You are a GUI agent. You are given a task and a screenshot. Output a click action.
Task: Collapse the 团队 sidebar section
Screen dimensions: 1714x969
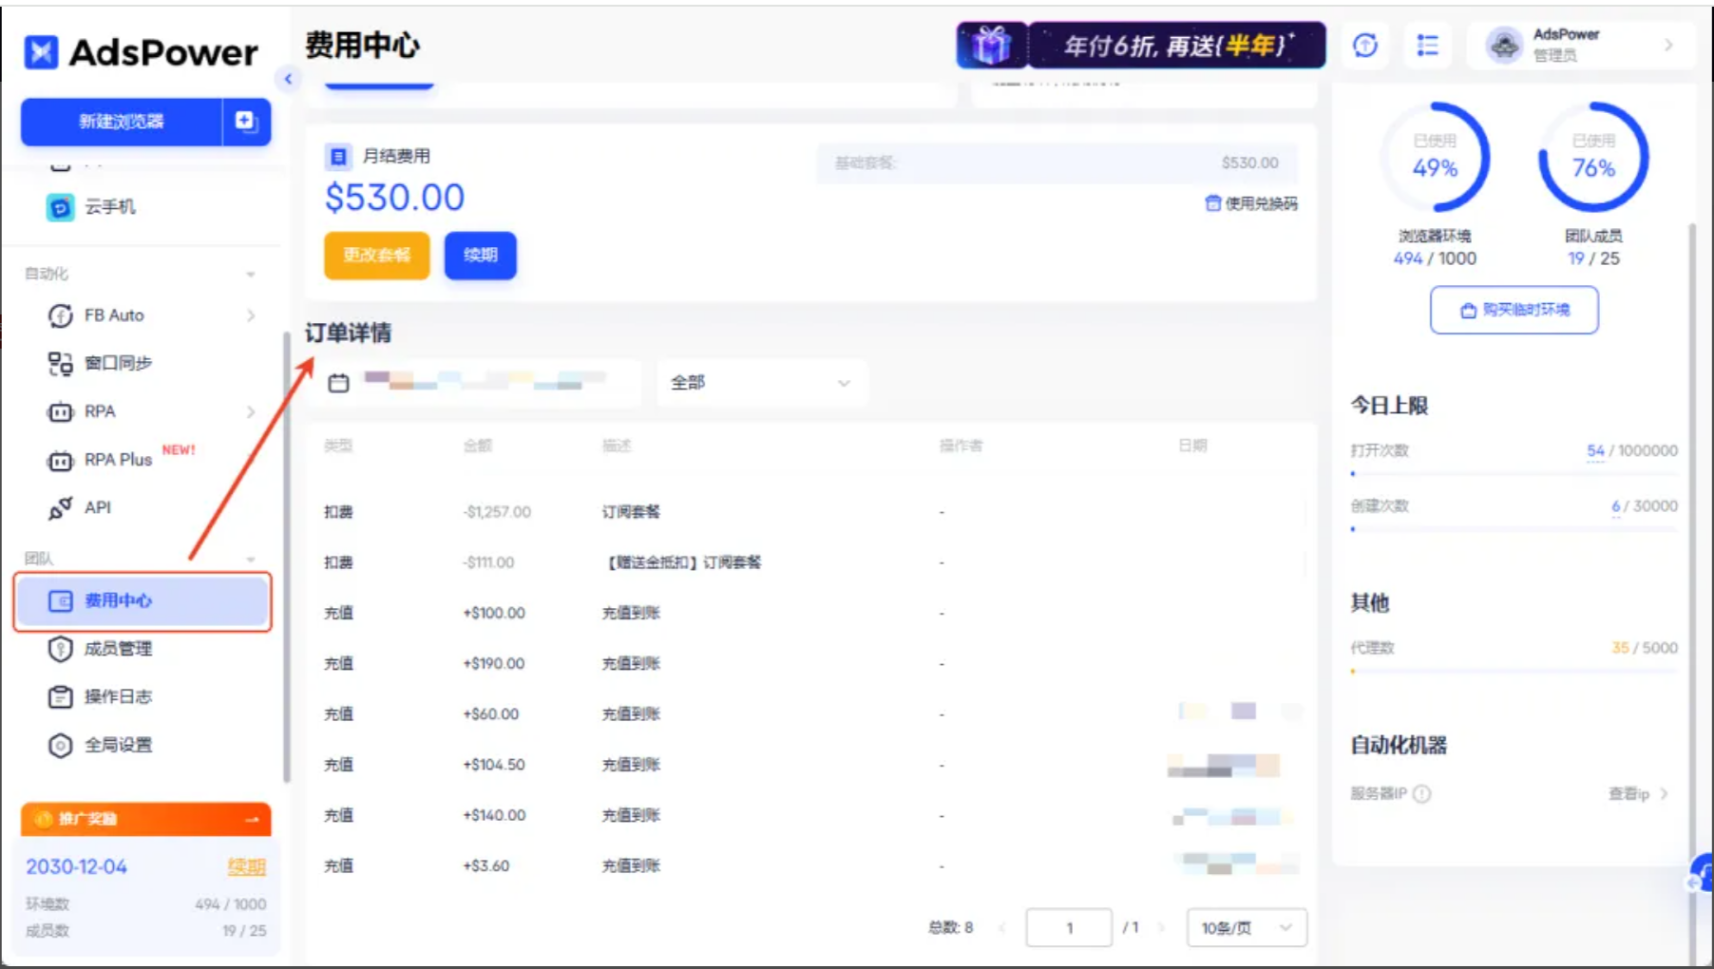[250, 557]
